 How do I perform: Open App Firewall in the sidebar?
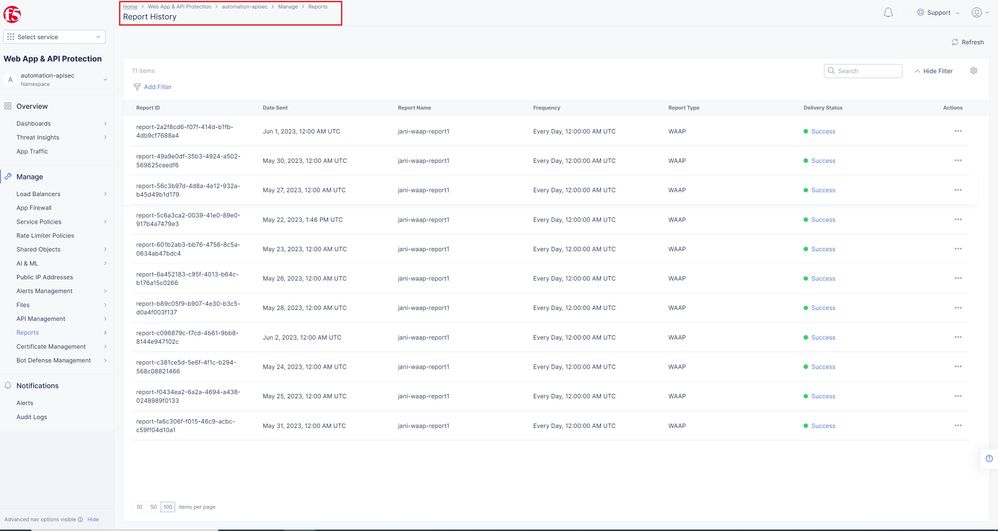click(34, 208)
